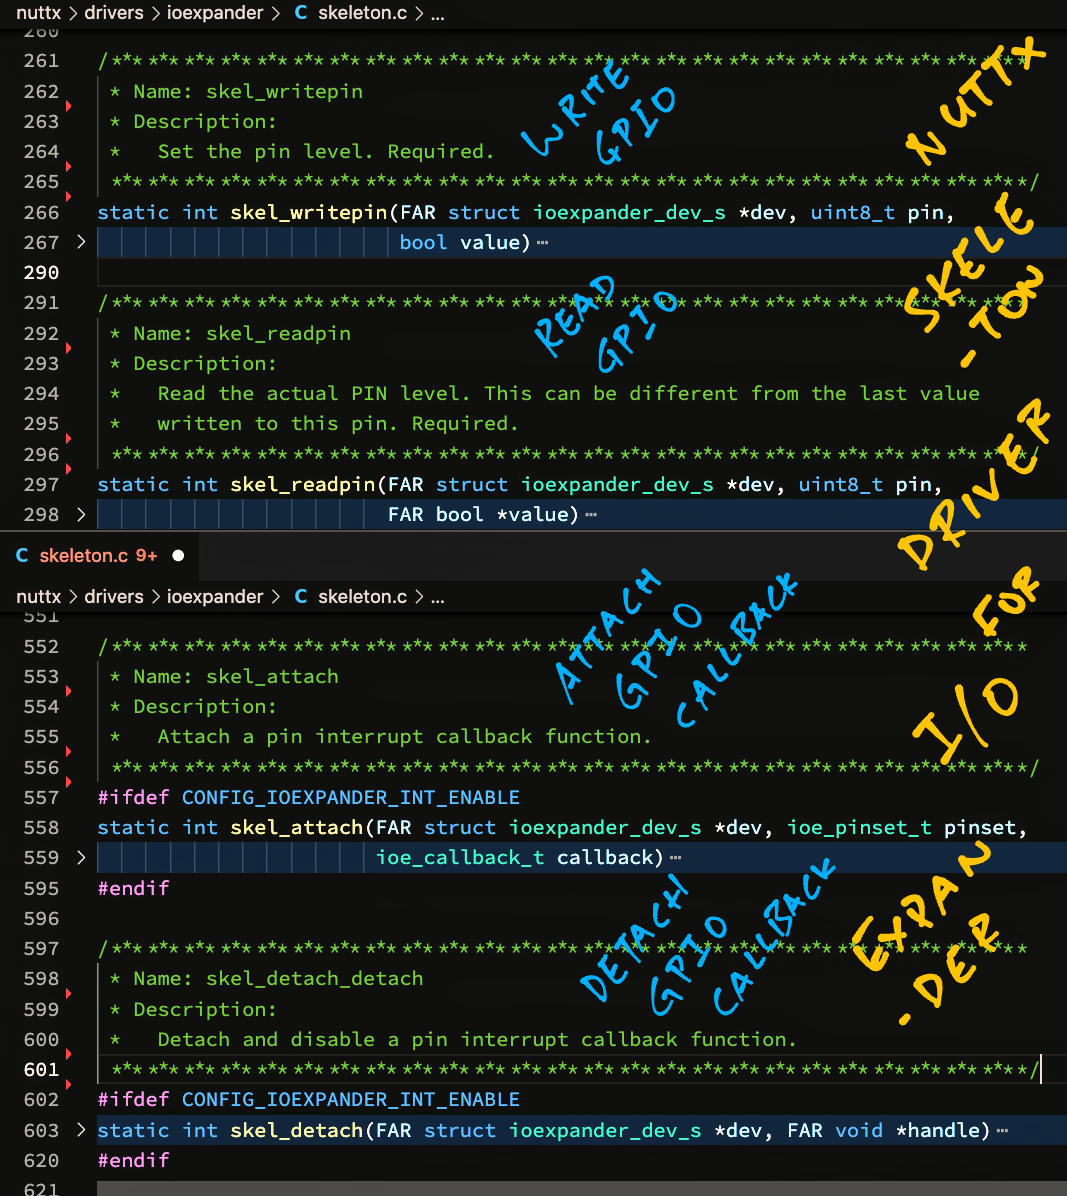Select nuttx in the lower pane breadcrumb

(39, 596)
